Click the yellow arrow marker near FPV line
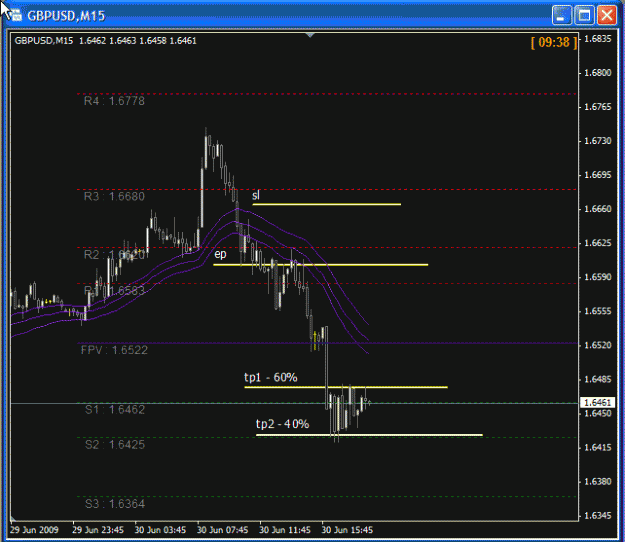 tap(315, 341)
